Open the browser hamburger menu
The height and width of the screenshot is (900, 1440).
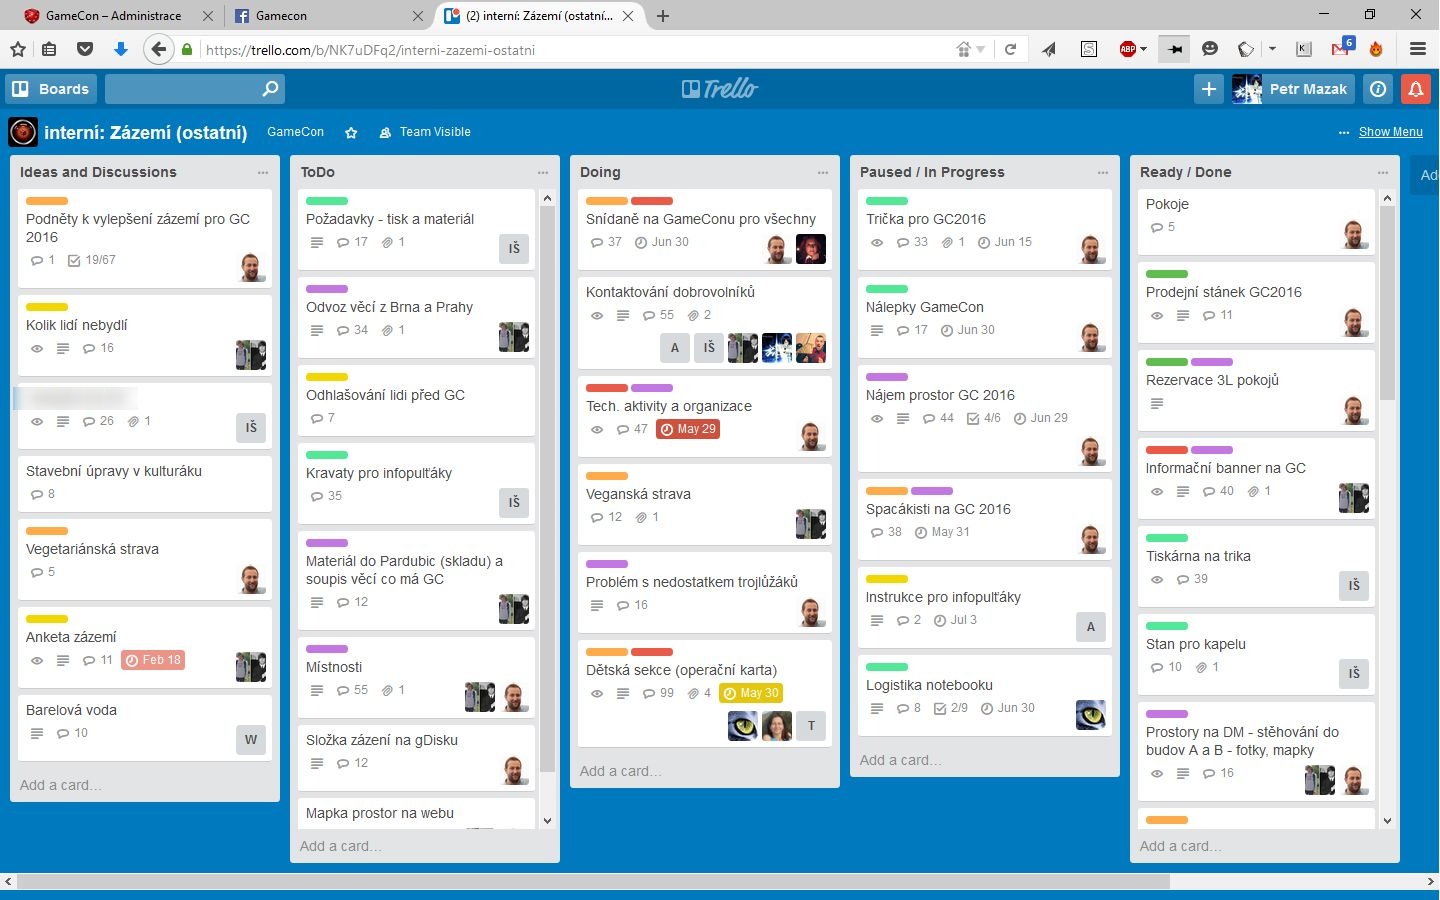tap(1417, 49)
